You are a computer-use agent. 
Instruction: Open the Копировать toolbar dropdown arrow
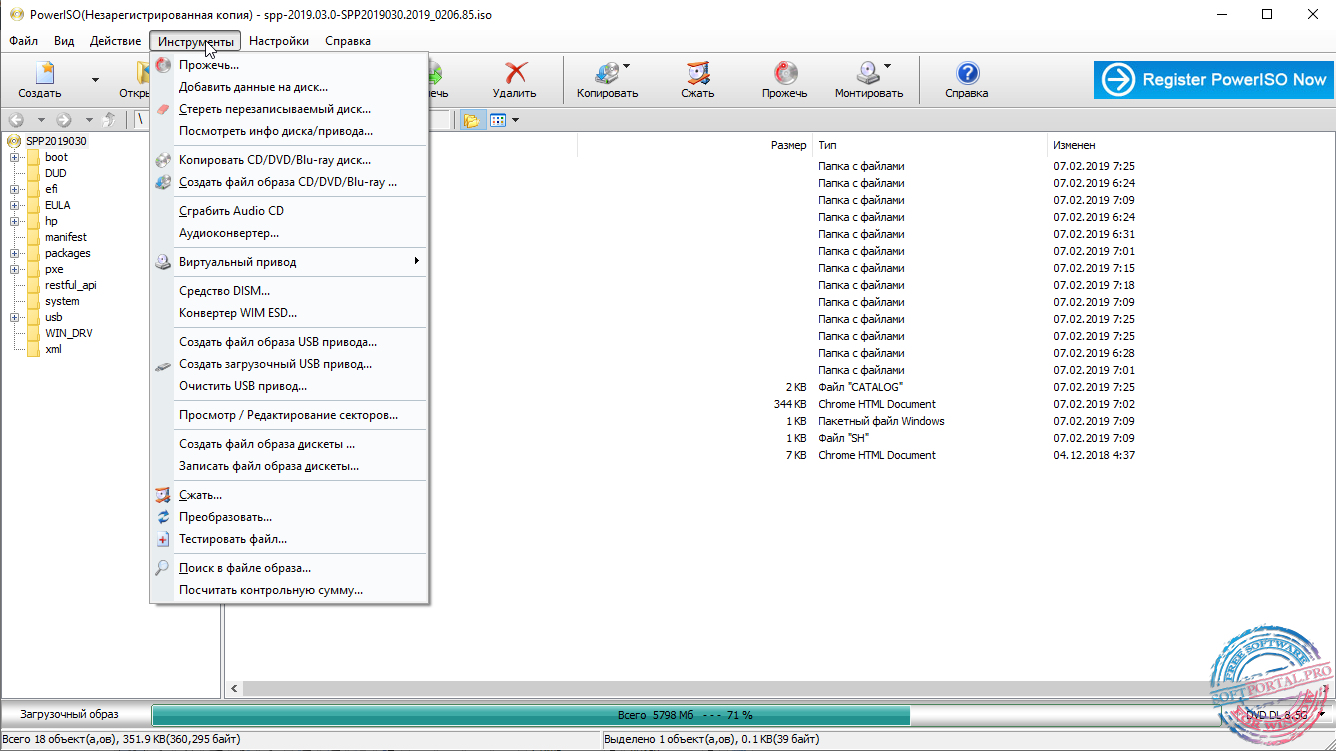click(626, 67)
